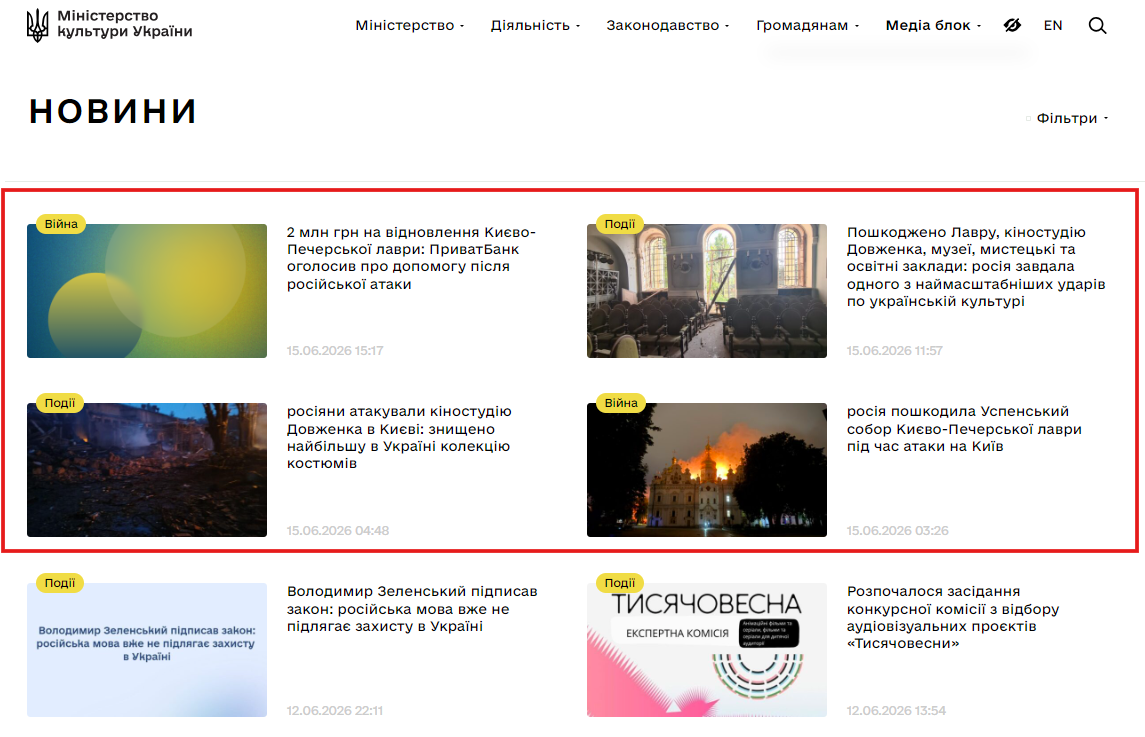Open the Успенський собор damage article headline

pos(964,429)
